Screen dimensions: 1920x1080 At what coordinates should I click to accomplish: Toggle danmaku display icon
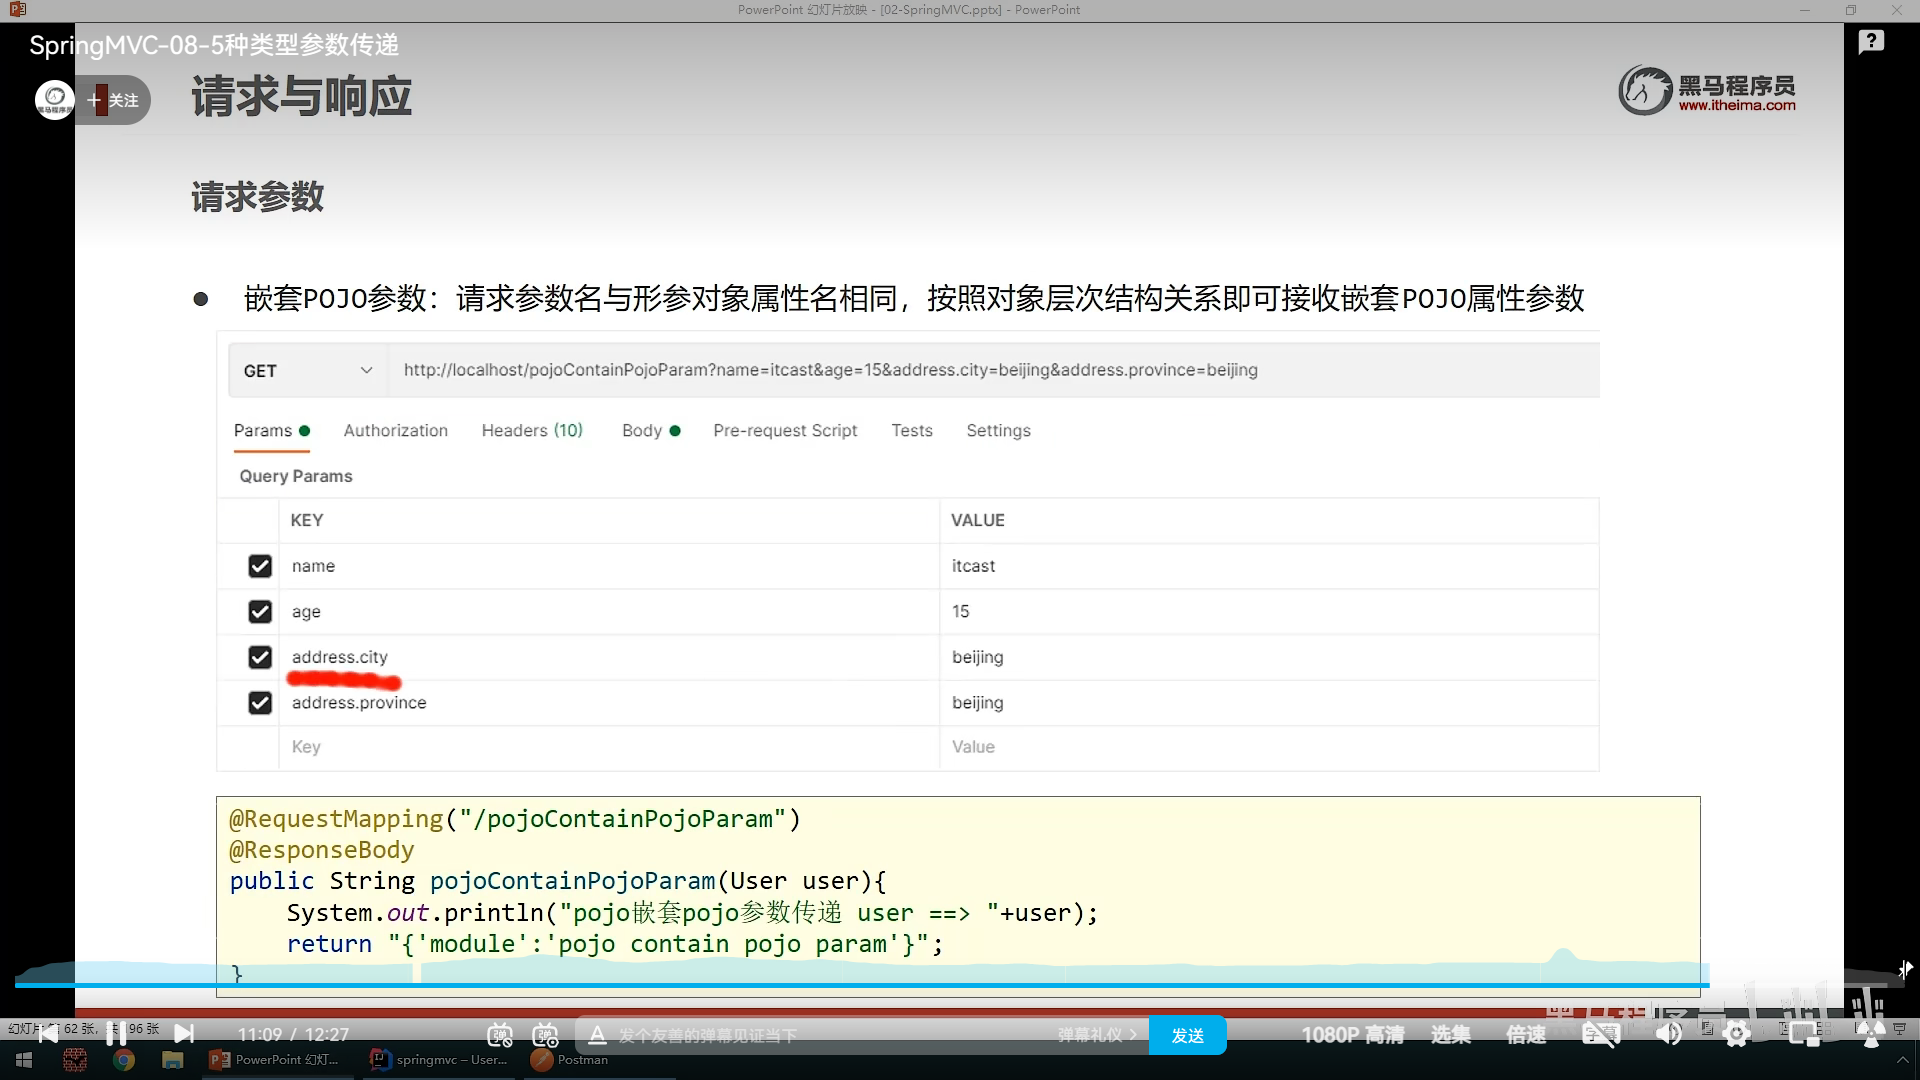pyautogui.click(x=500, y=1035)
